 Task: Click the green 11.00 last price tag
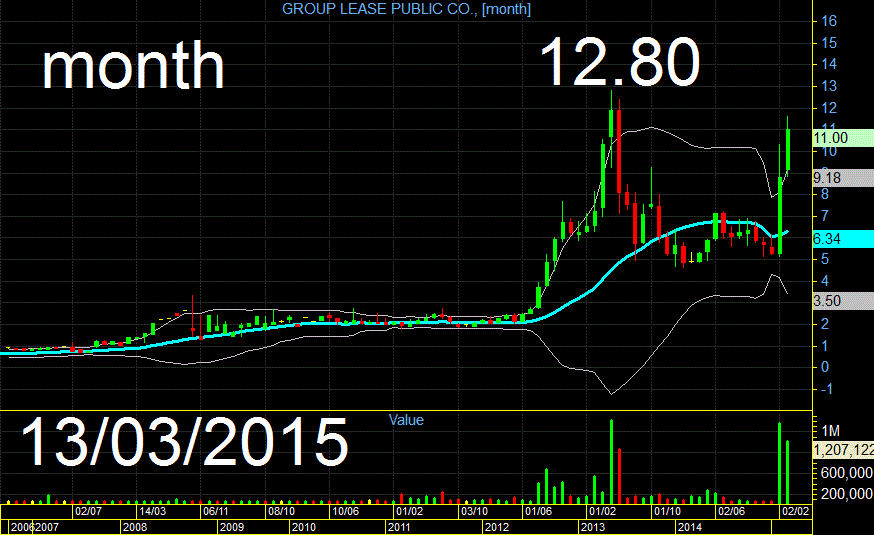[x=843, y=138]
